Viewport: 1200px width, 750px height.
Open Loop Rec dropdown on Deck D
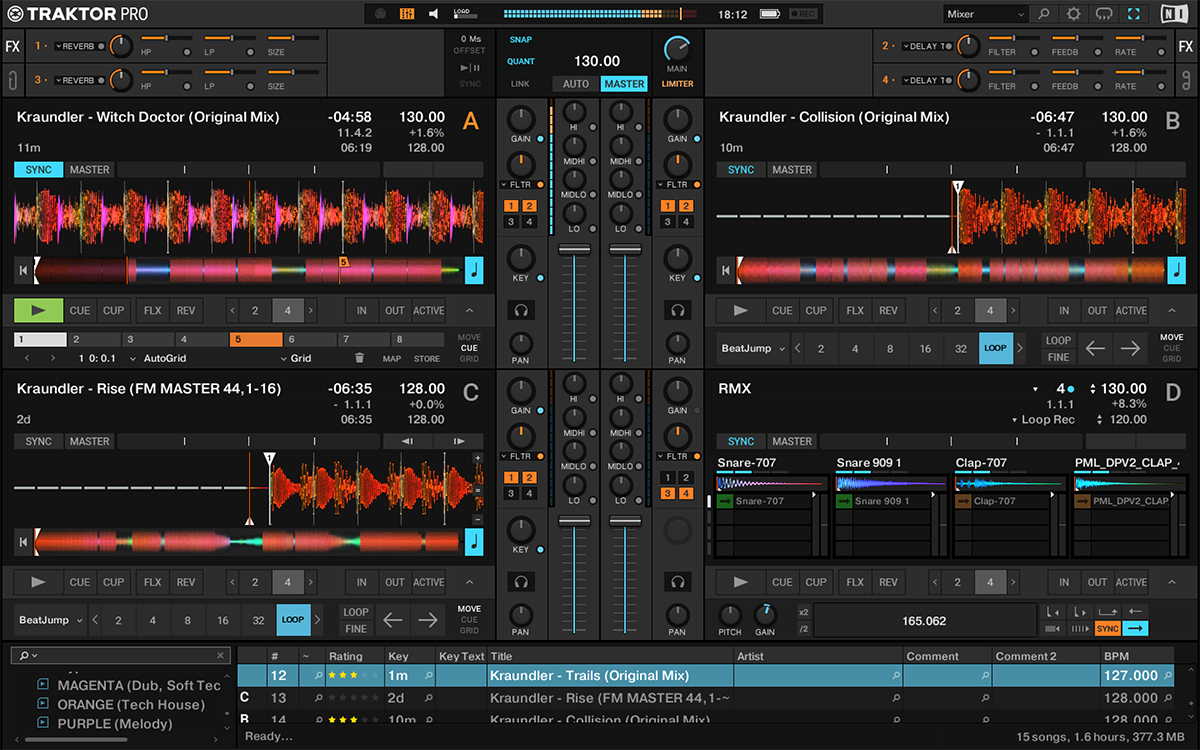pos(1041,420)
